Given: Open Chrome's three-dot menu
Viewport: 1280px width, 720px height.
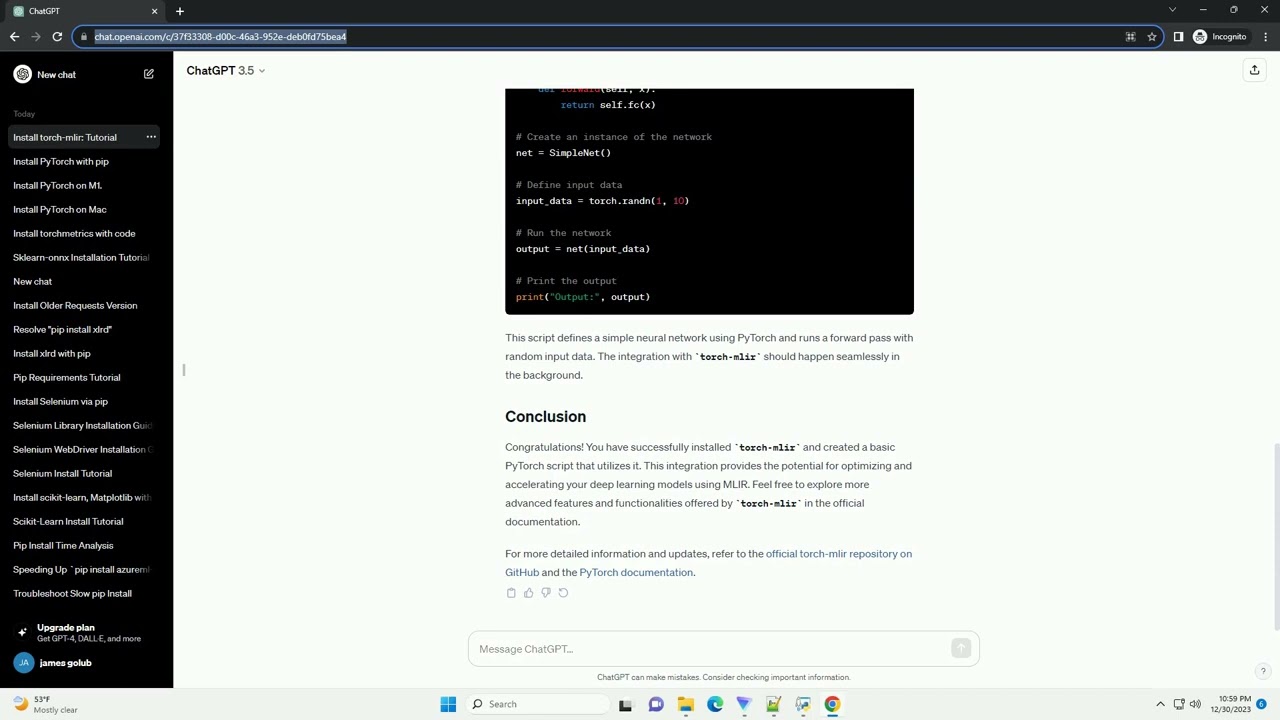Looking at the screenshot, I should click(1264, 37).
